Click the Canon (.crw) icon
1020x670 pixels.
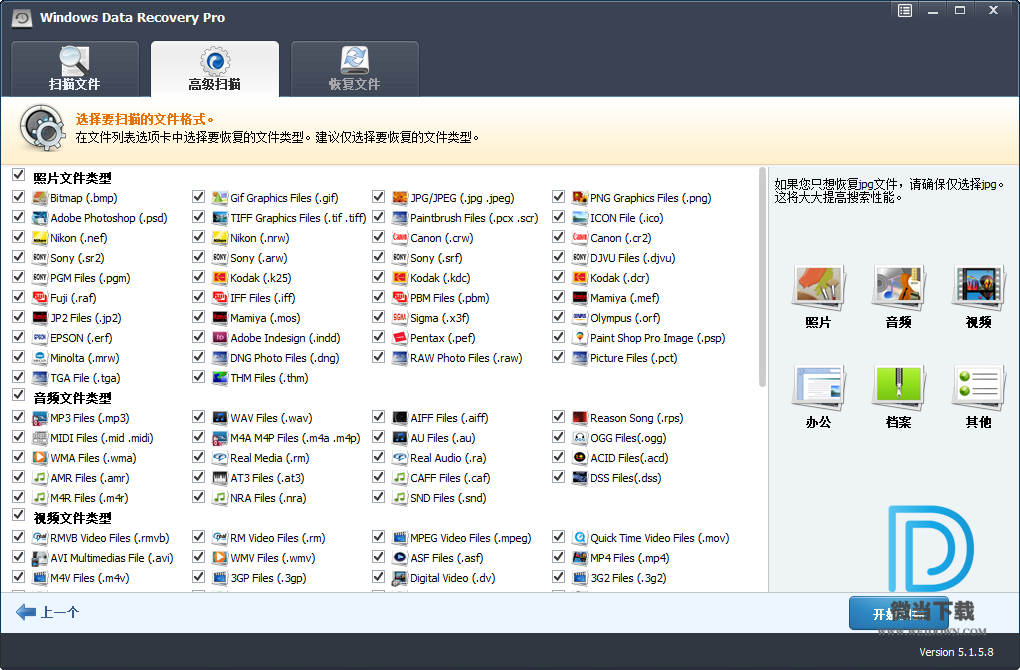click(400, 237)
